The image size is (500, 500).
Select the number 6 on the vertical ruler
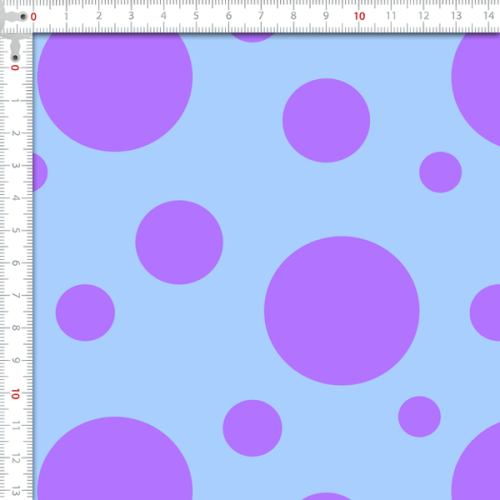coord(15,263)
